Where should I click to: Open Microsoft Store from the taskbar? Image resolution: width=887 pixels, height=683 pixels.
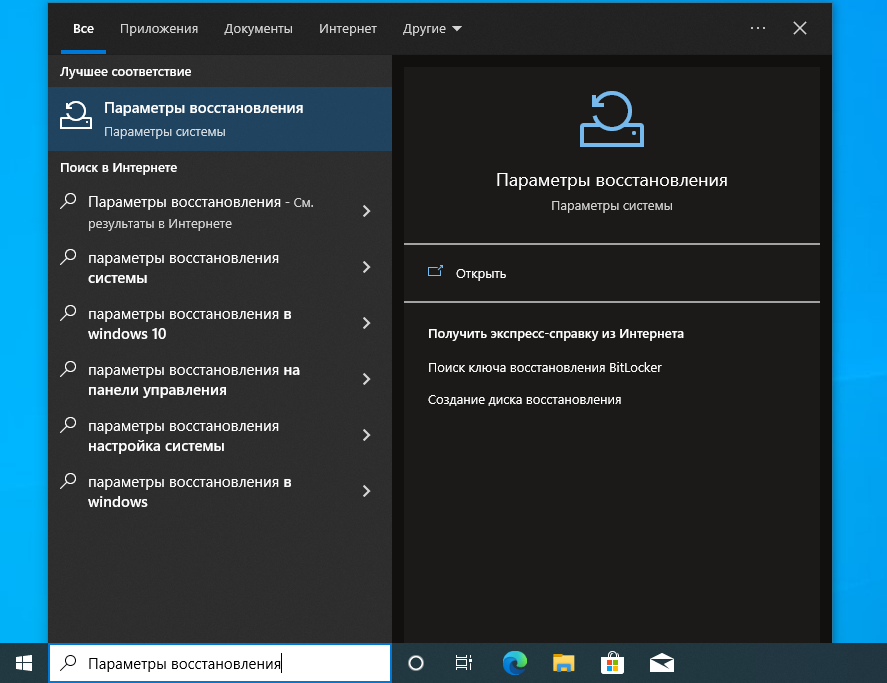tap(612, 663)
